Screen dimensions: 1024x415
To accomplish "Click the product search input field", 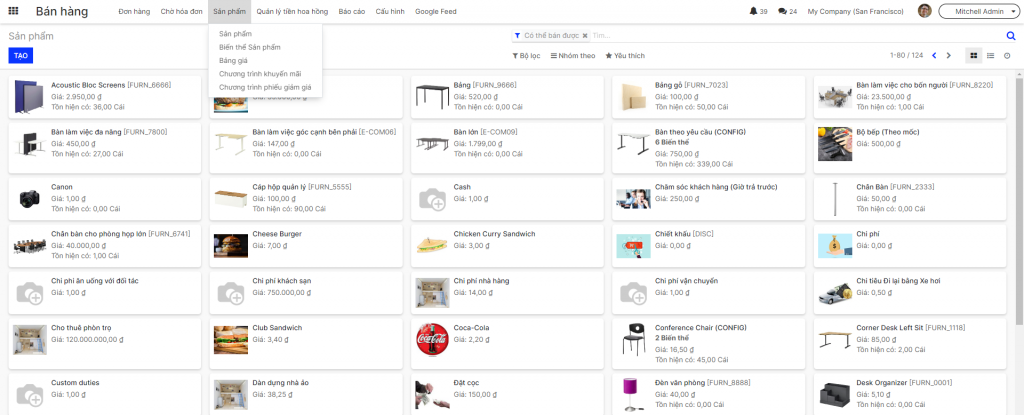I will point(797,36).
